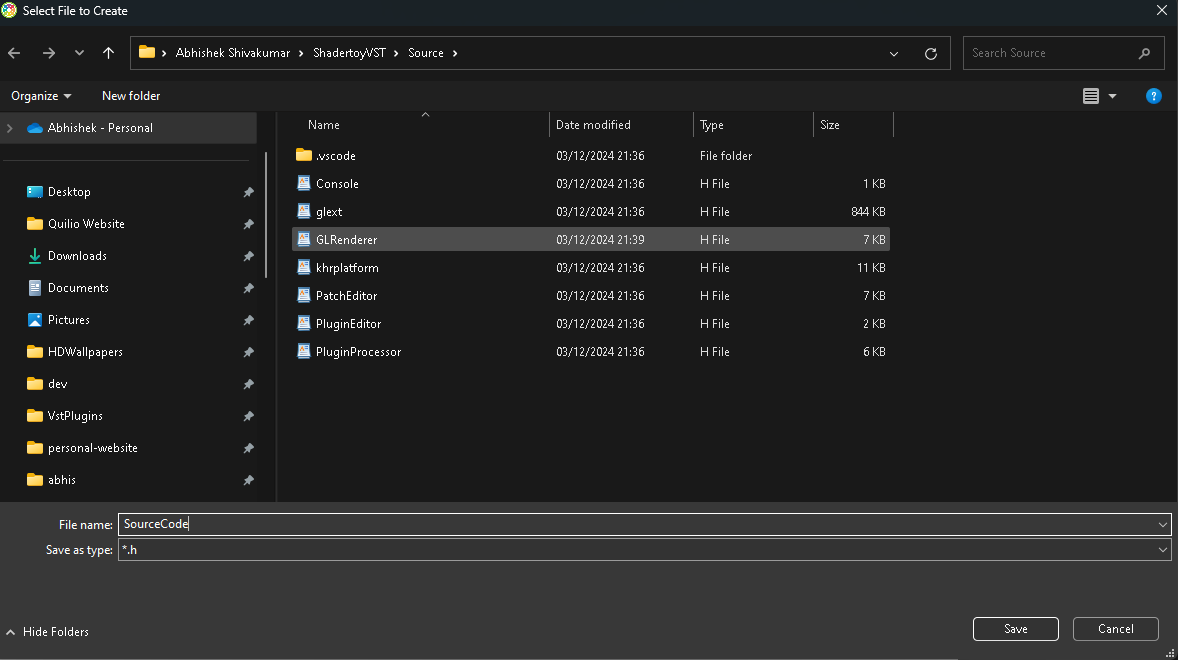Viewport: 1178px width, 660px height.
Task: Click the search magnifier icon
Action: pyautogui.click(x=1144, y=53)
